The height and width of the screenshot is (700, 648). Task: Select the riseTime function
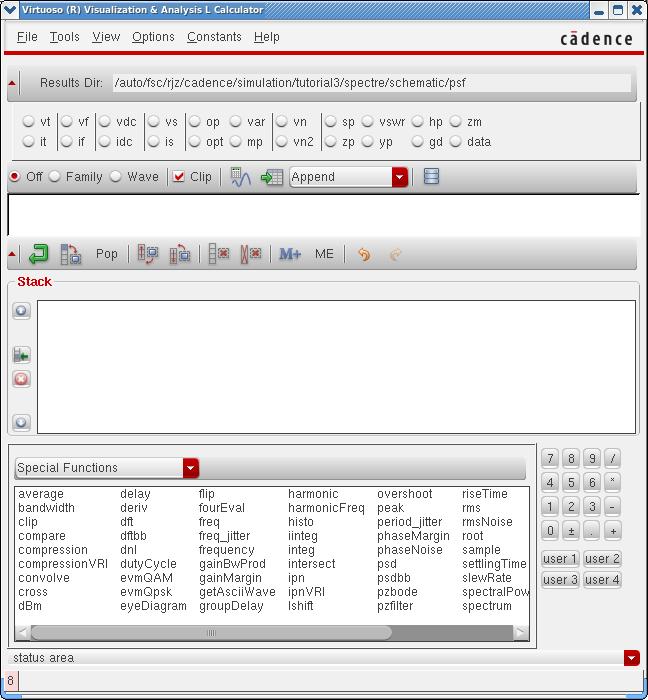(485, 494)
